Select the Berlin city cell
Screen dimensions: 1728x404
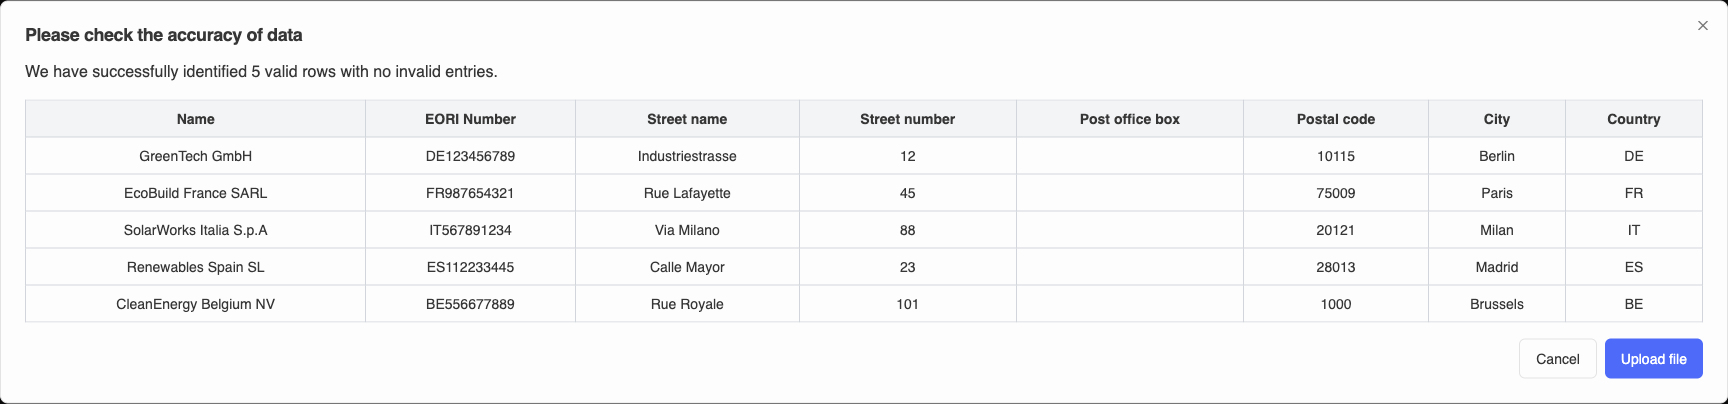pos(1496,156)
